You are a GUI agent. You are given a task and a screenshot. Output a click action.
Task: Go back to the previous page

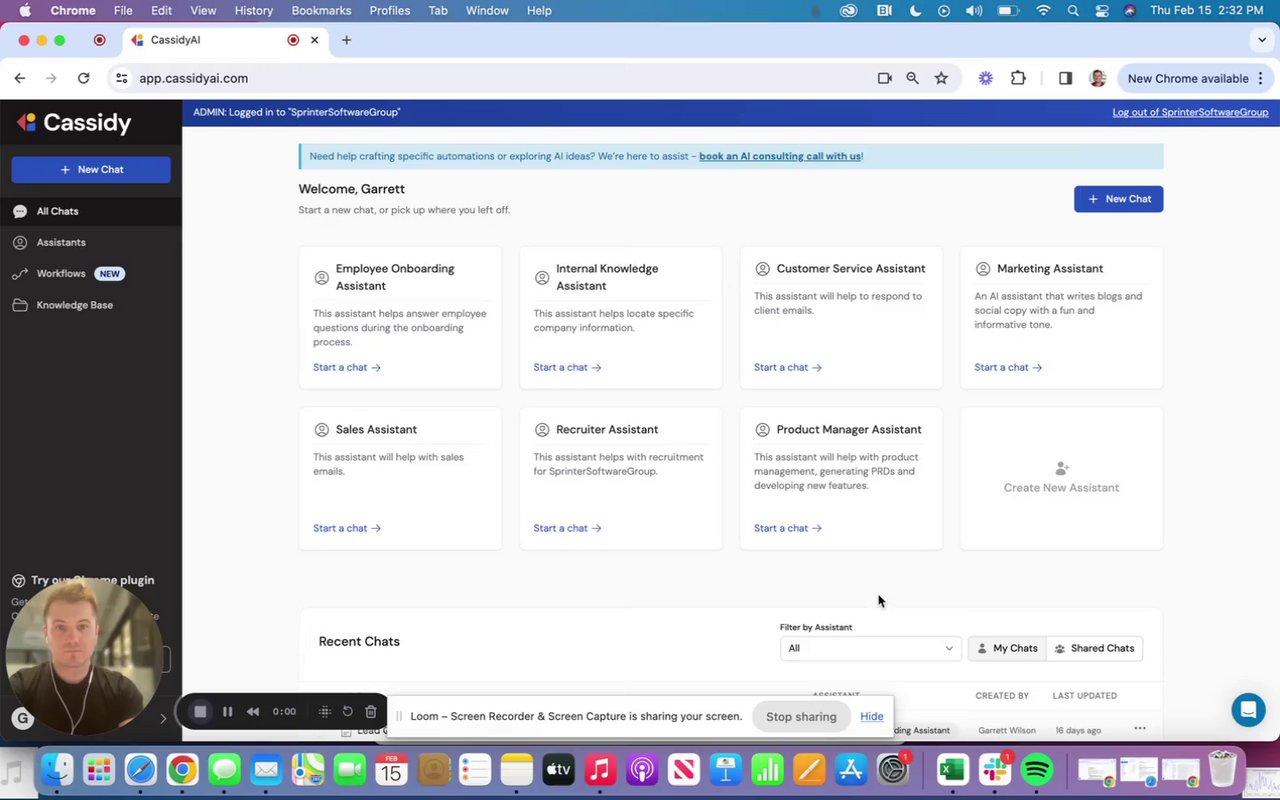(x=20, y=78)
